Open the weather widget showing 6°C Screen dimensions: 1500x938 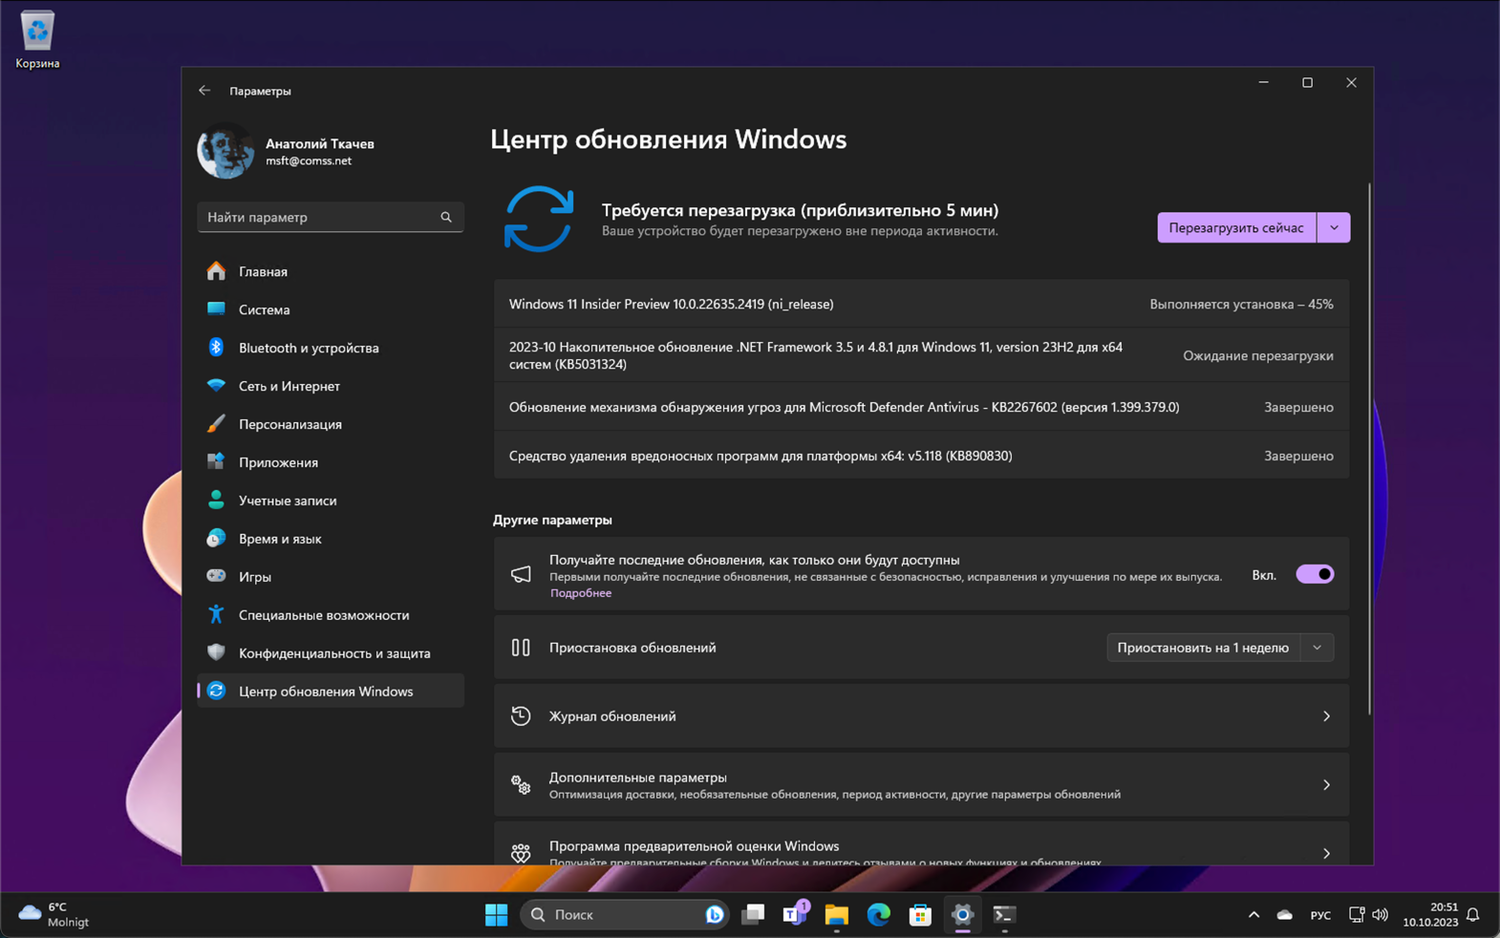[x=55, y=914]
